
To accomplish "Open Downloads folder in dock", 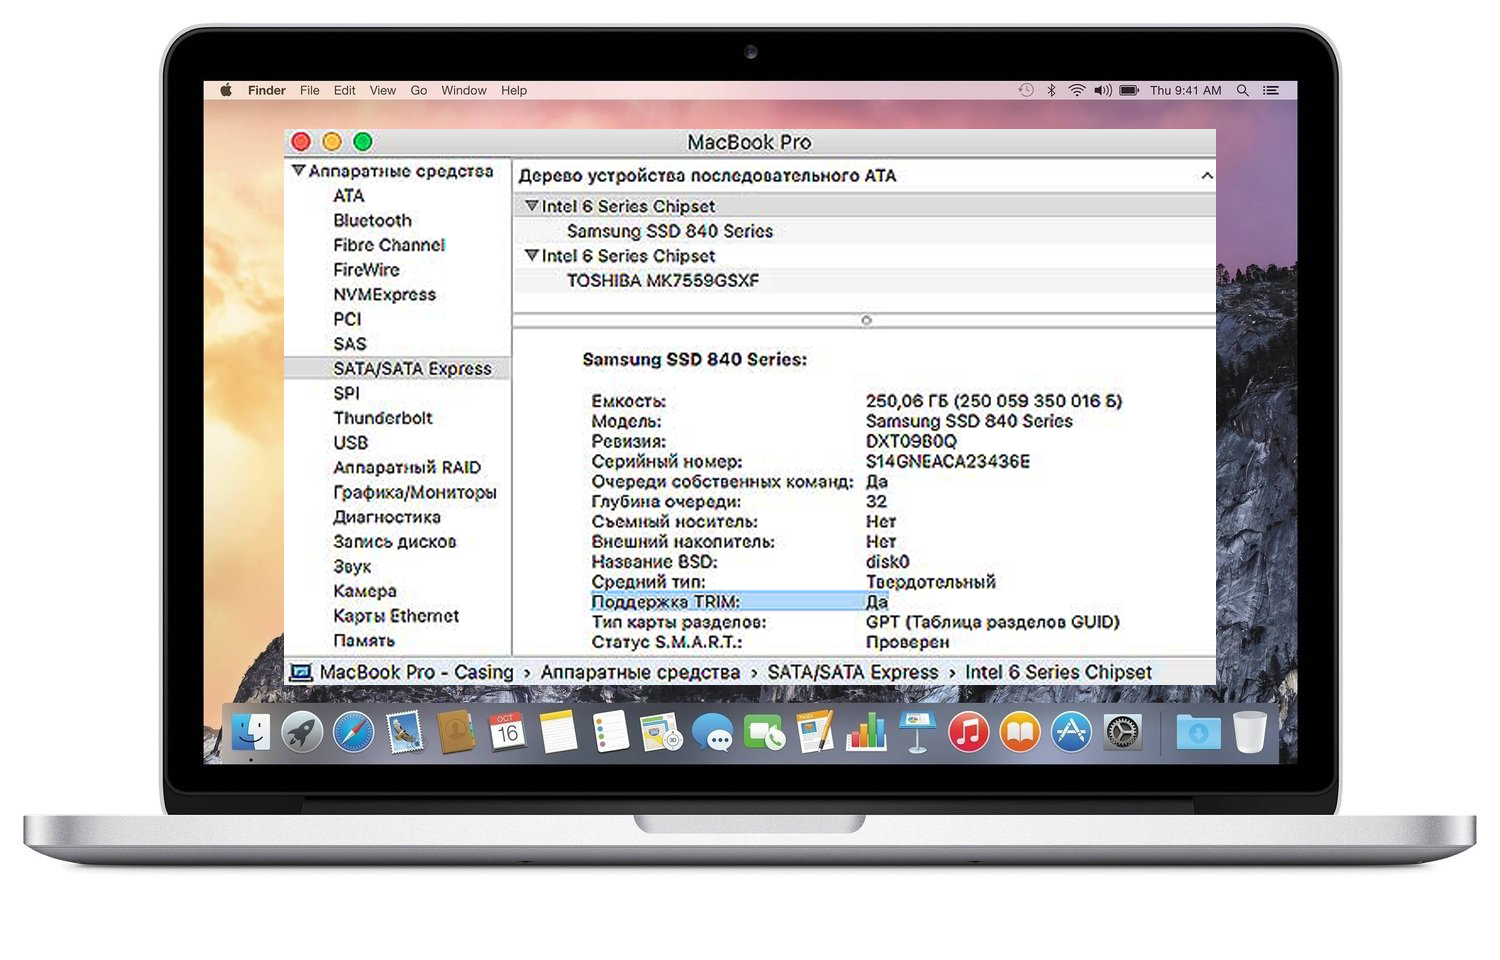I will 1198,733.
